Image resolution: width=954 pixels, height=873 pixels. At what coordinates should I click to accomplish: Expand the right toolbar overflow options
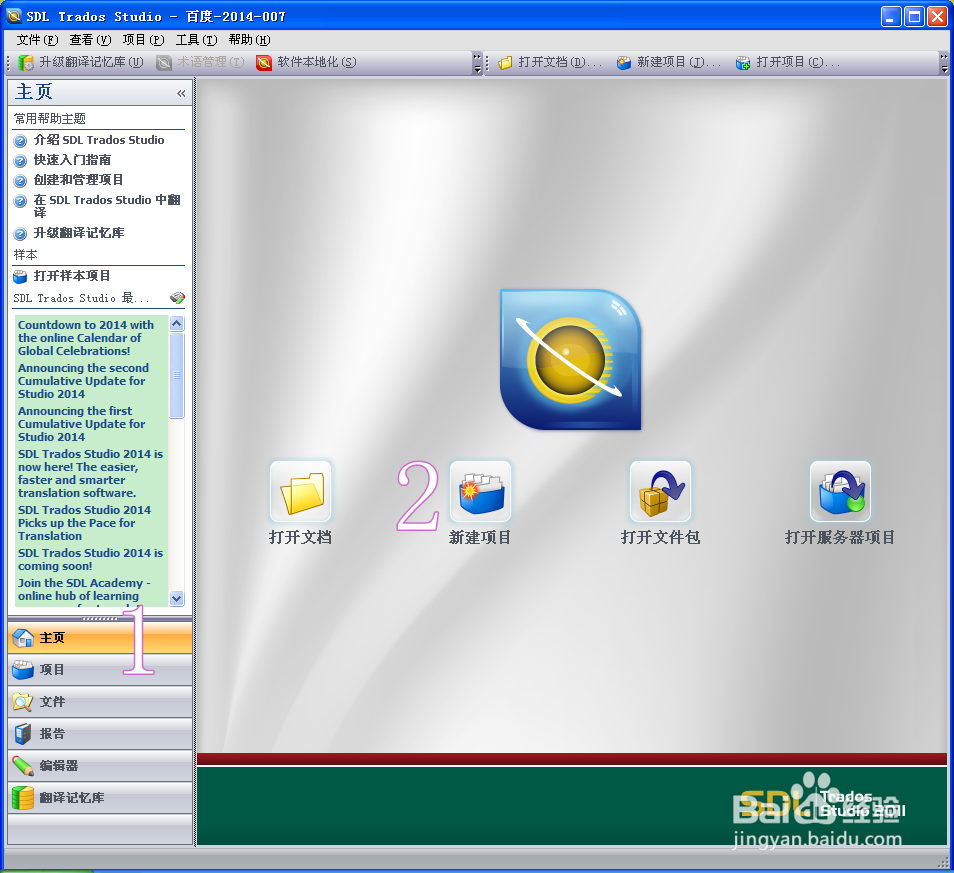point(944,63)
